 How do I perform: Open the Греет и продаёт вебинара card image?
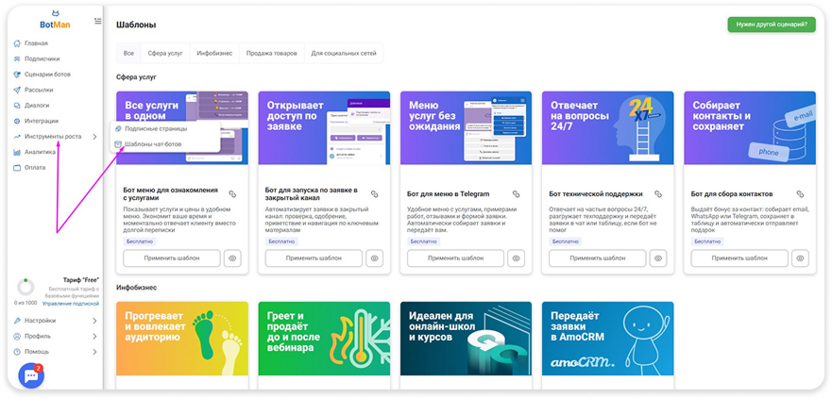tap(324, 339)
